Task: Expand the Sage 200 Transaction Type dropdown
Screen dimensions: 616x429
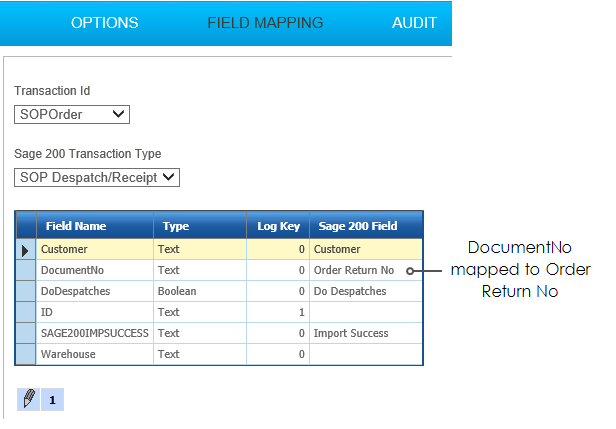Action: 97,177
